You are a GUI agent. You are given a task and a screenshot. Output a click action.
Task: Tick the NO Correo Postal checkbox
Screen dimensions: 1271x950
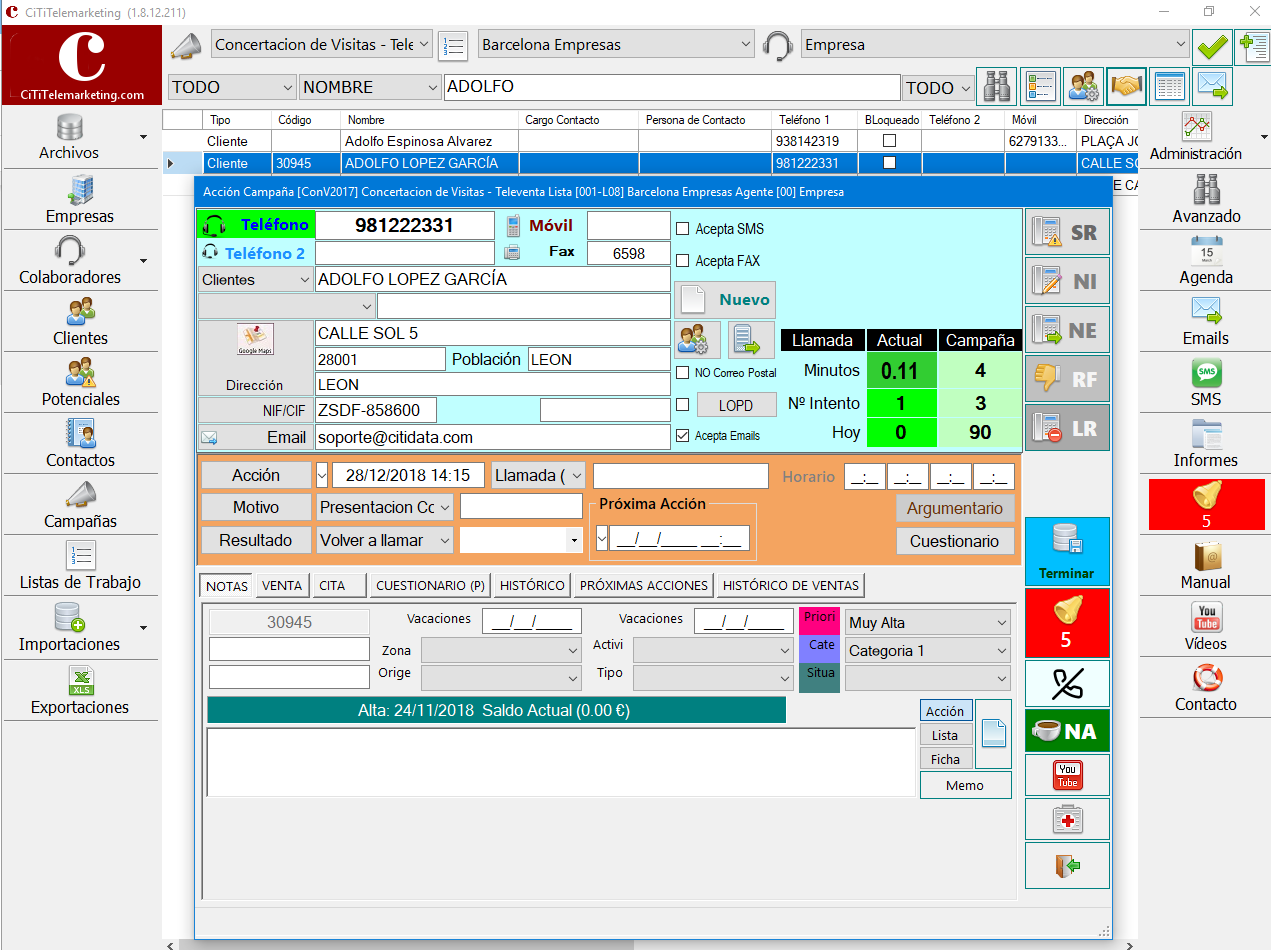(x=683, y=373)
